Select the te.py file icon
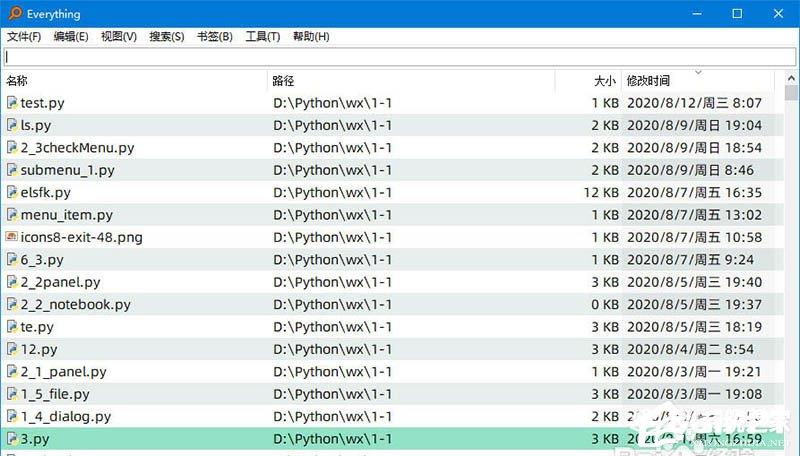 [x=12, y=326]
